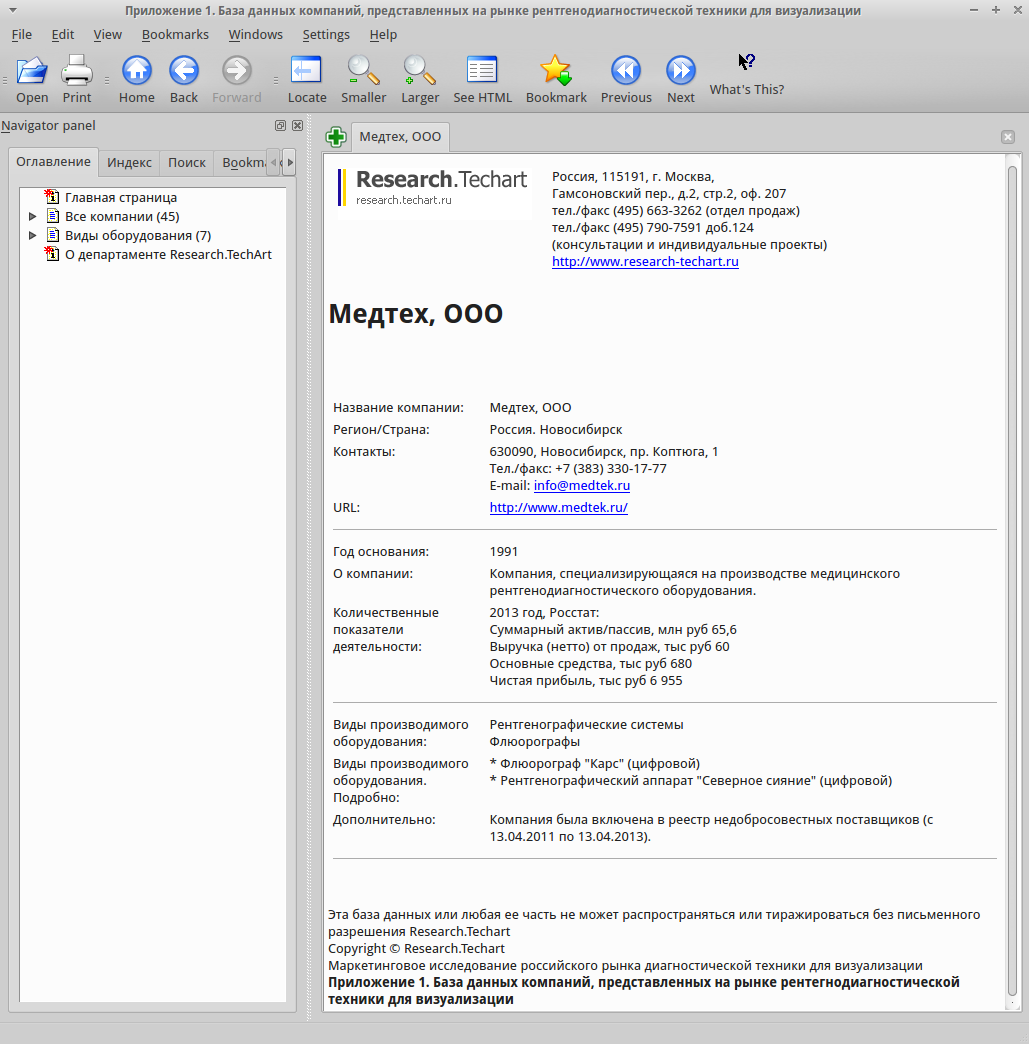This screenshot has height=1044, width=1029.
Task: Open the window menu arrow in the title bar
Action: pyautogui.click(x=13, y=10)
